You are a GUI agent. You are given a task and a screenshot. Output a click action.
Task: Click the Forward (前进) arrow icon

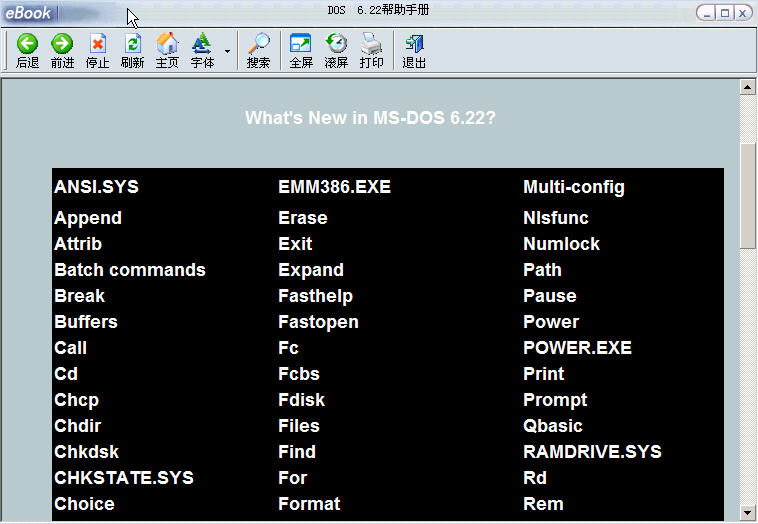[62, 44]
